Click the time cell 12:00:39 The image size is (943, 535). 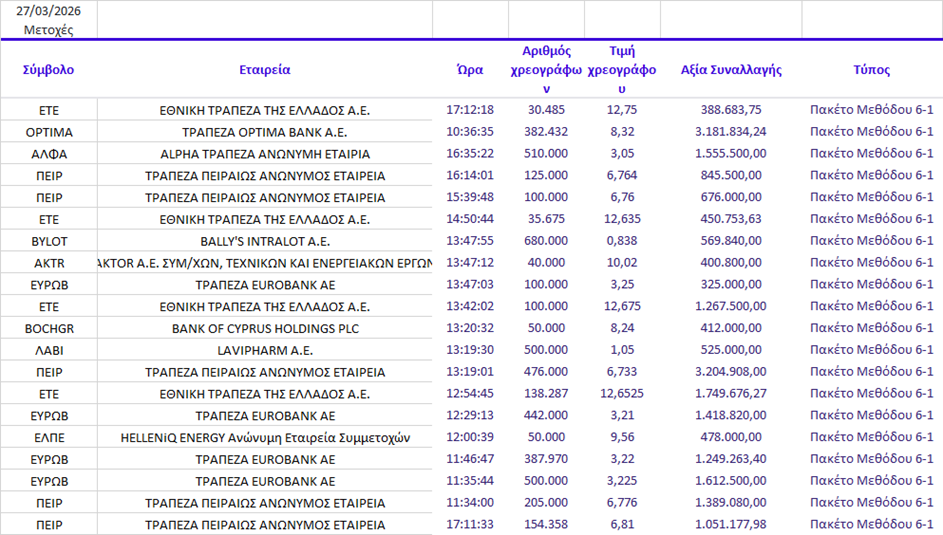(x=470, y=437)
